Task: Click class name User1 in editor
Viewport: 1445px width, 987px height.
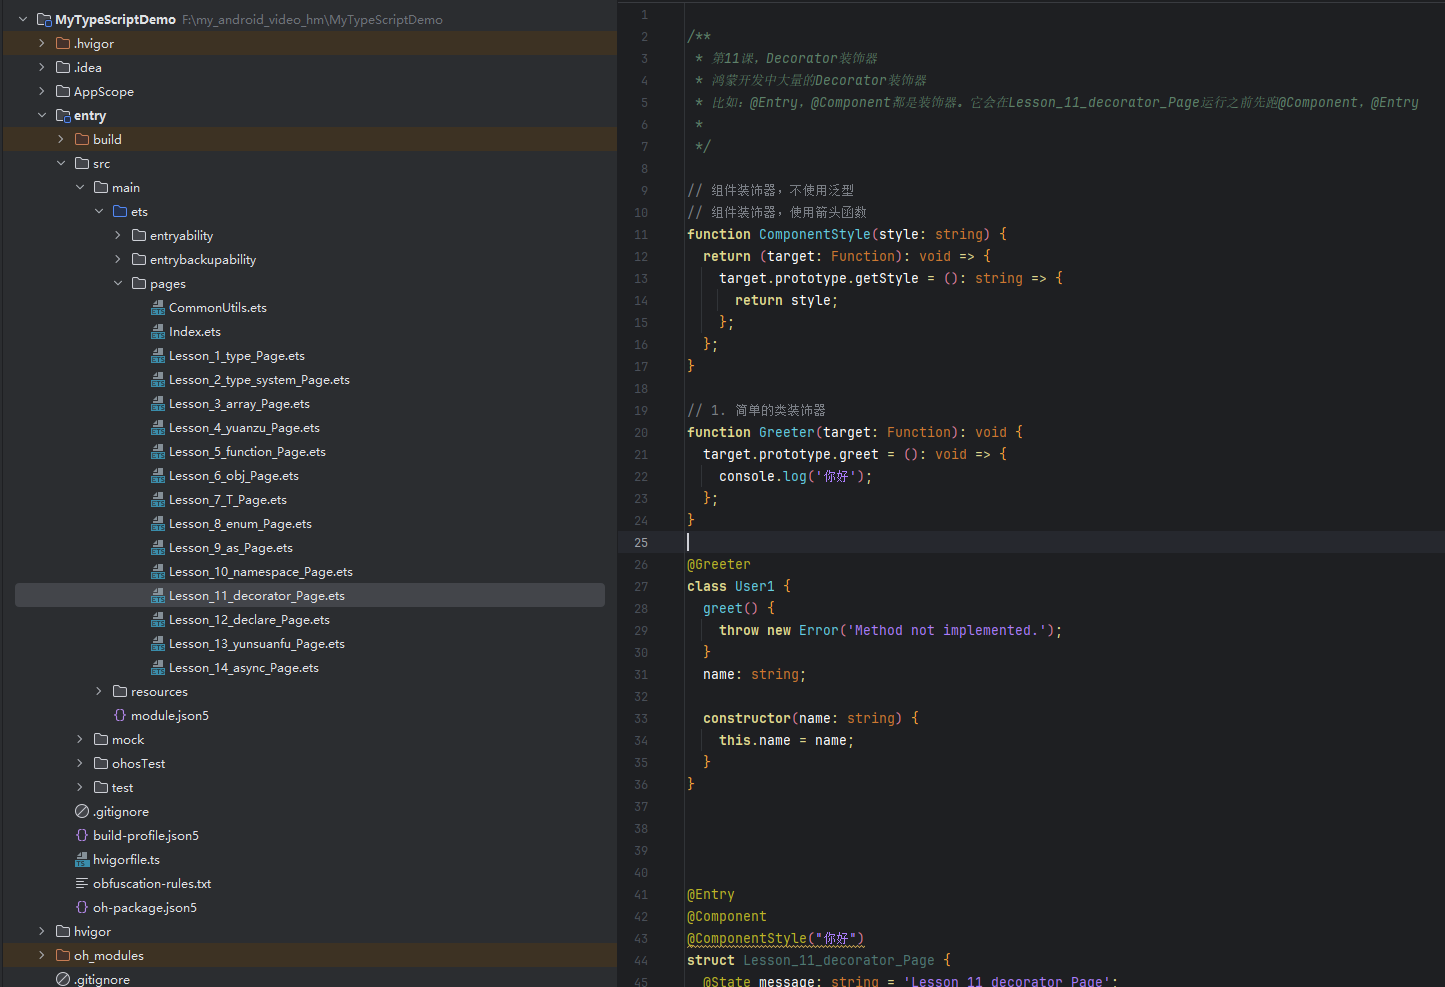Action: tap(754, 586)
